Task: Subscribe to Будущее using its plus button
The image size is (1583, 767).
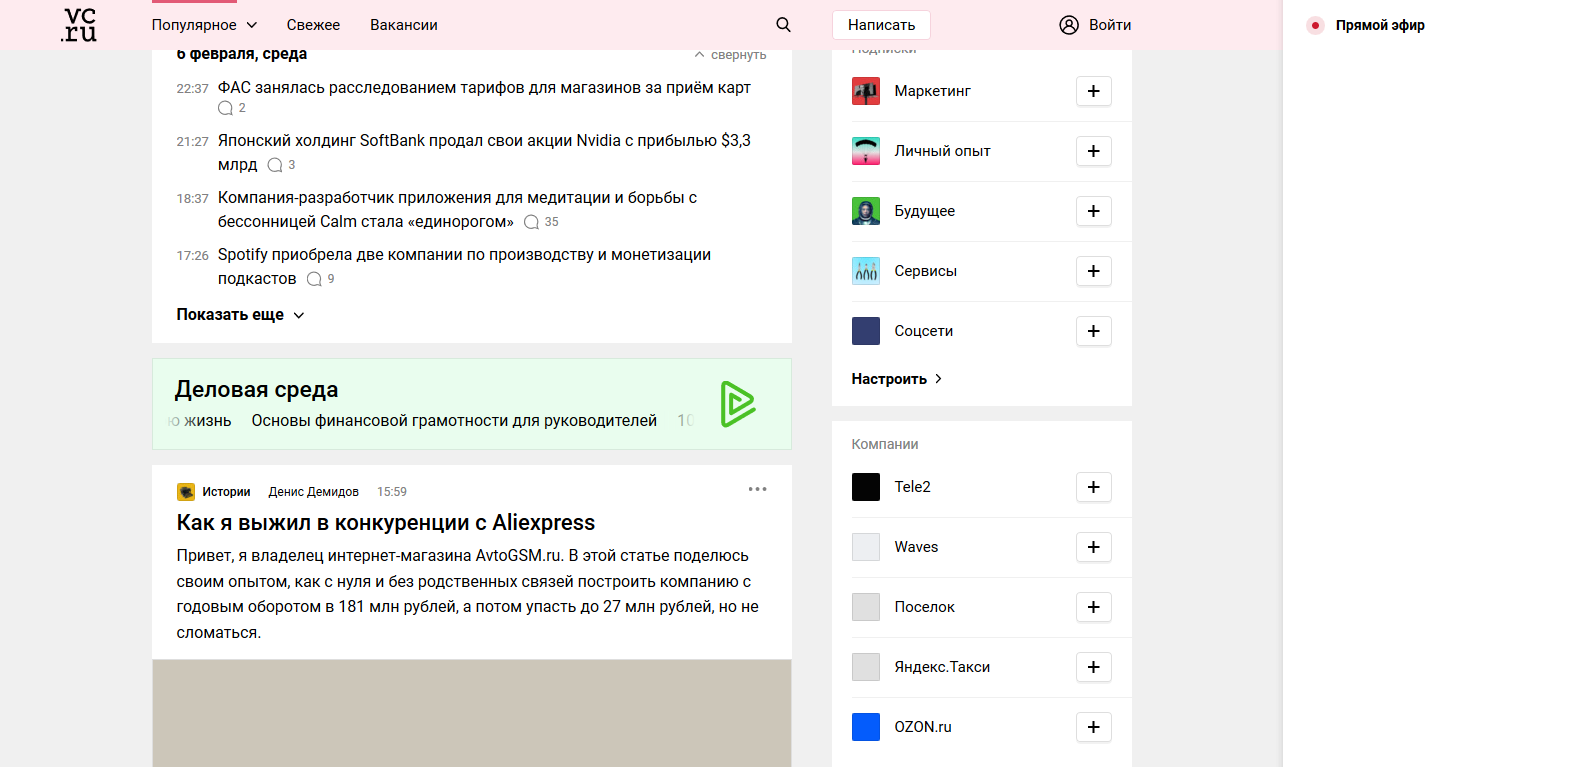Action: (x=1094, y=211)
